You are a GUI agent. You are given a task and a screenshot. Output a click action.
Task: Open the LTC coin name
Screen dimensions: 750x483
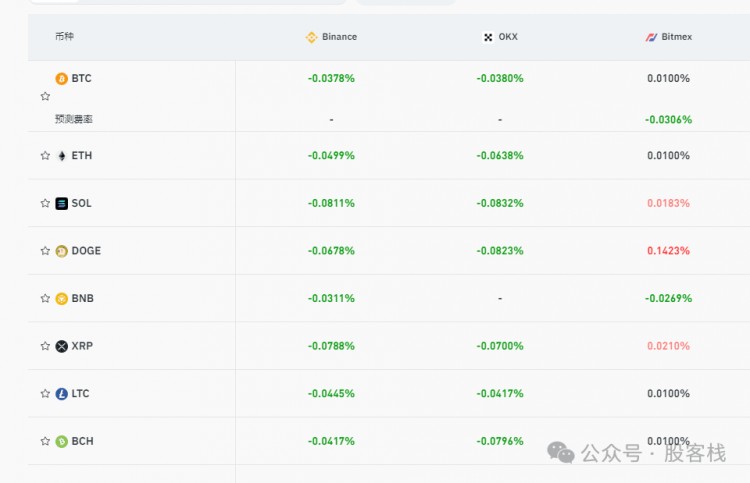coord(80,394)
